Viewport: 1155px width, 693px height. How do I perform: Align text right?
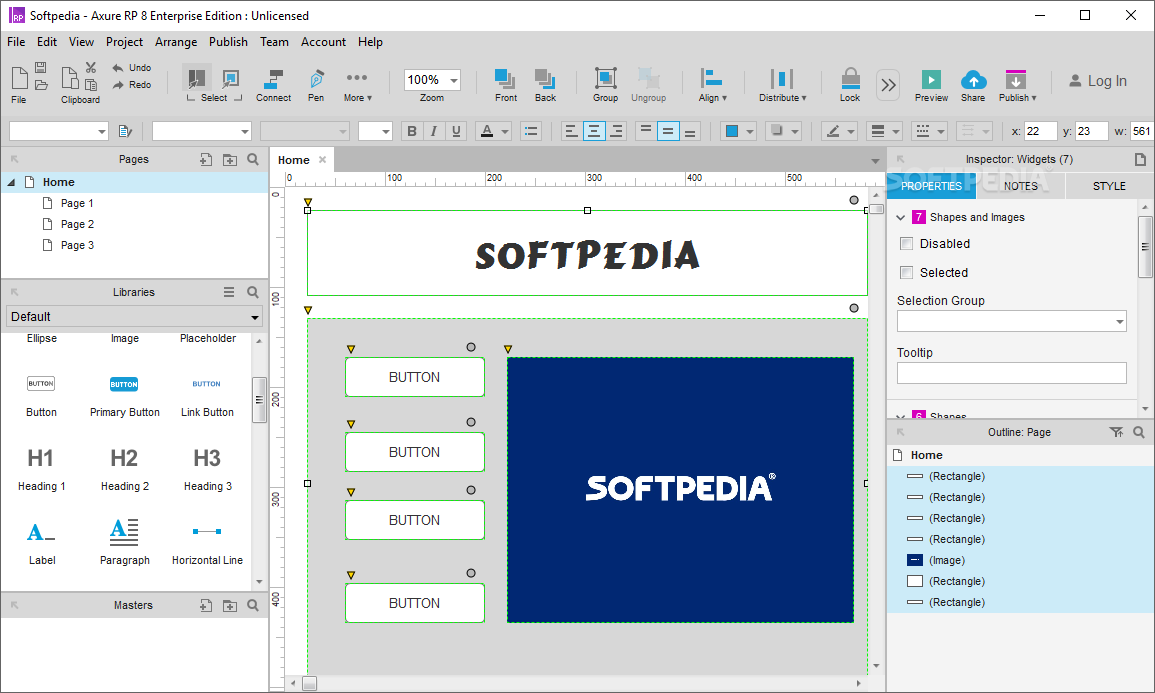point(617,132)
